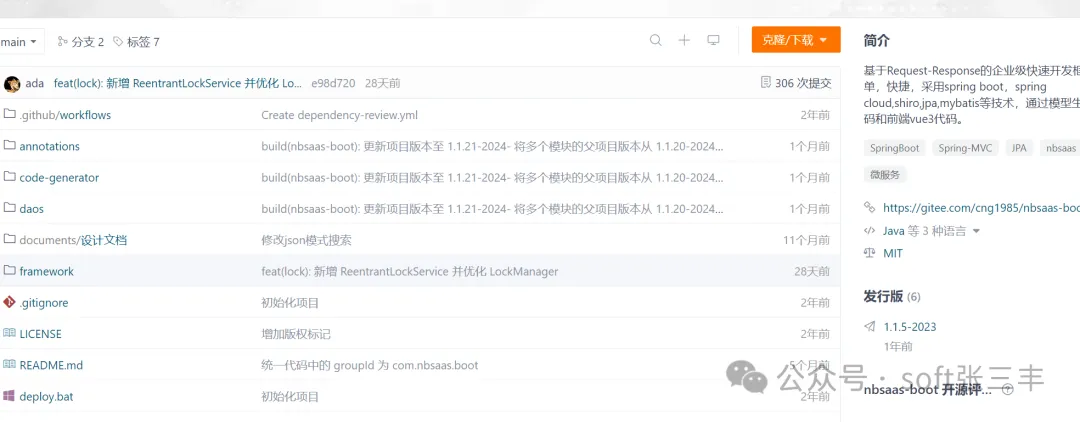Image resolution: width=1080 pixels, height=422 pixels.
Task: Open the author name ada
Action: click(34, 83)
